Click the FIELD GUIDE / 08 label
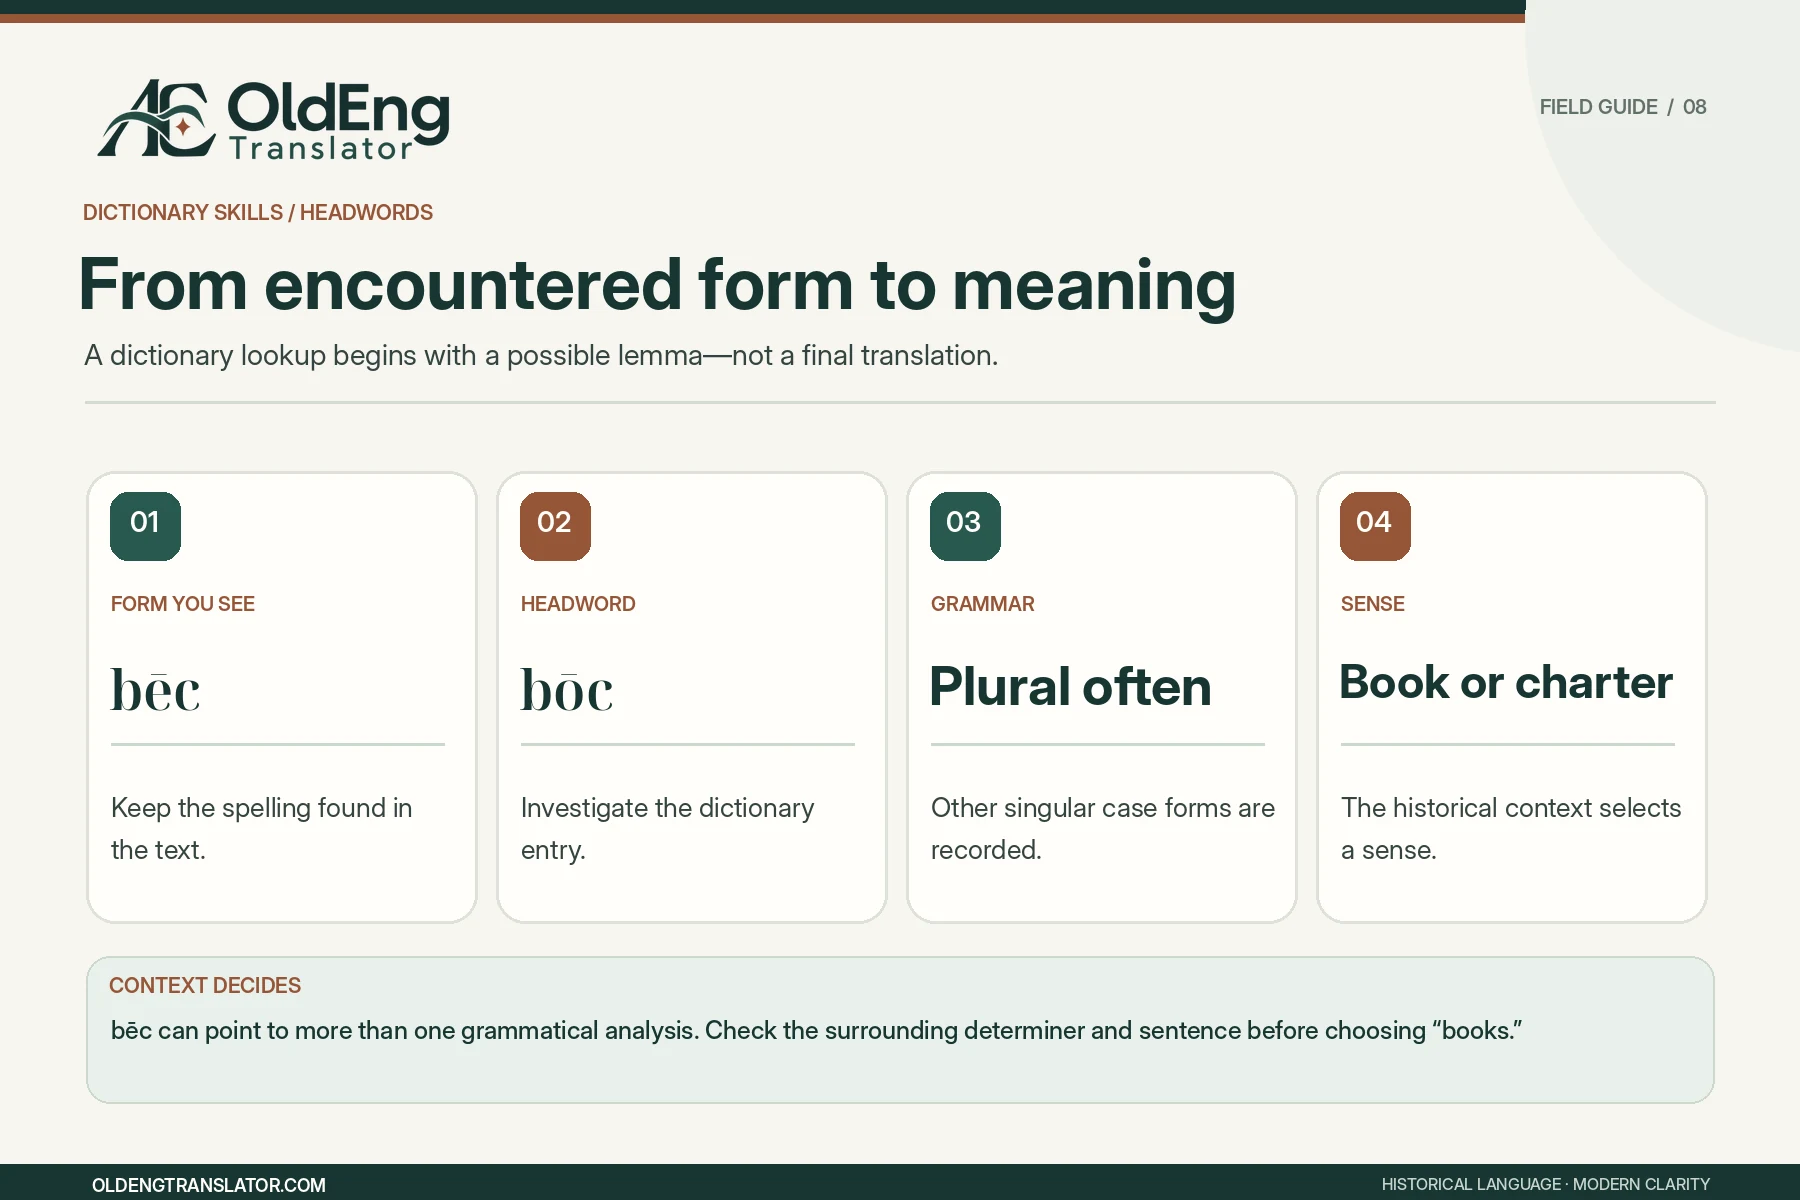 coord(1623,107)
